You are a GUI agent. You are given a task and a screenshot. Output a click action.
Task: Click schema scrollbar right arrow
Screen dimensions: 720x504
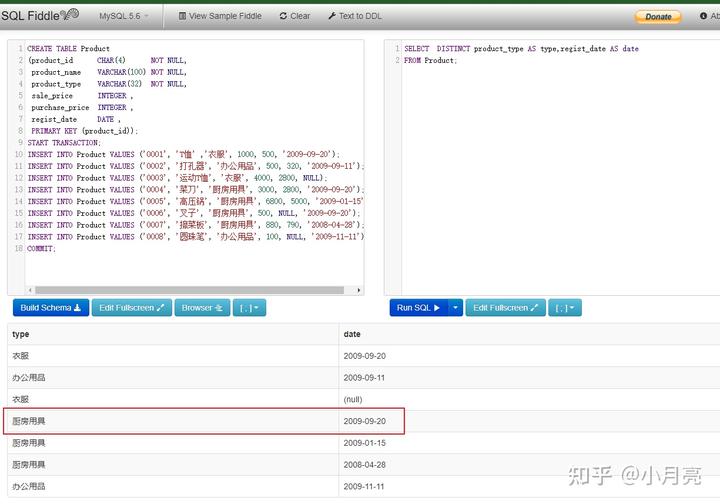pos(359,290)
